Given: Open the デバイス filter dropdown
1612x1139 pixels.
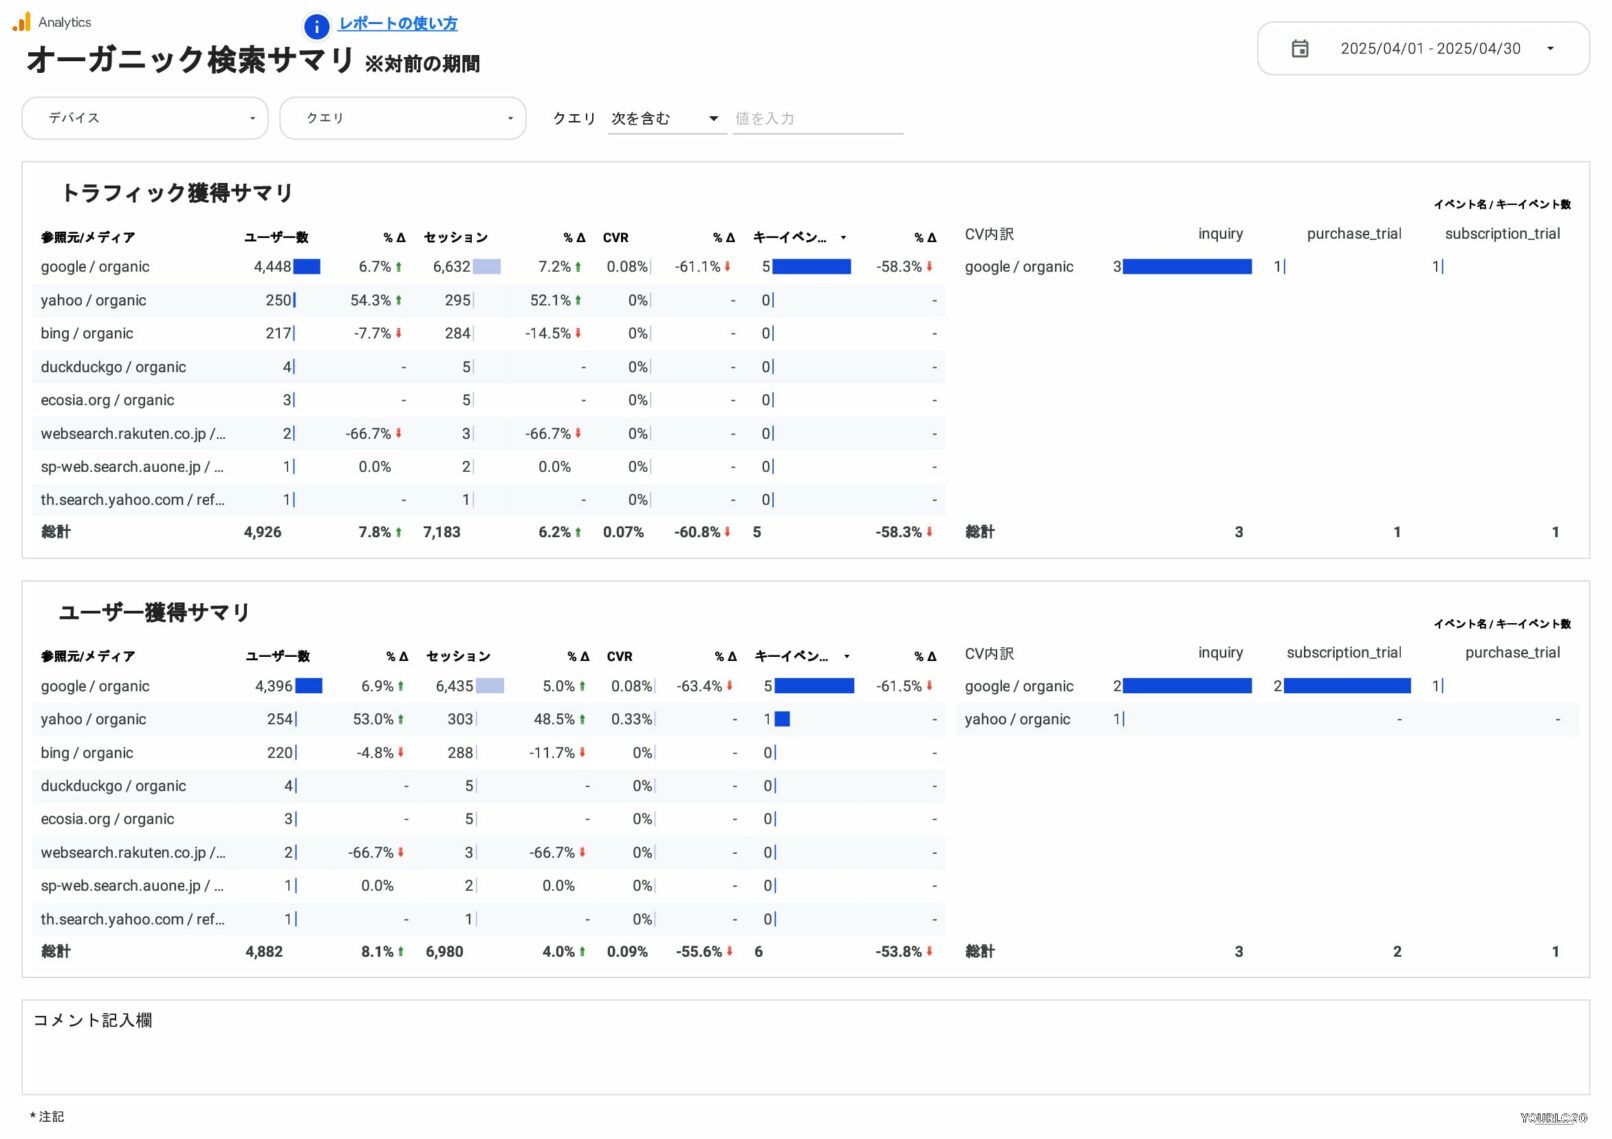Looking at the screenshot, I should point(144,118).
